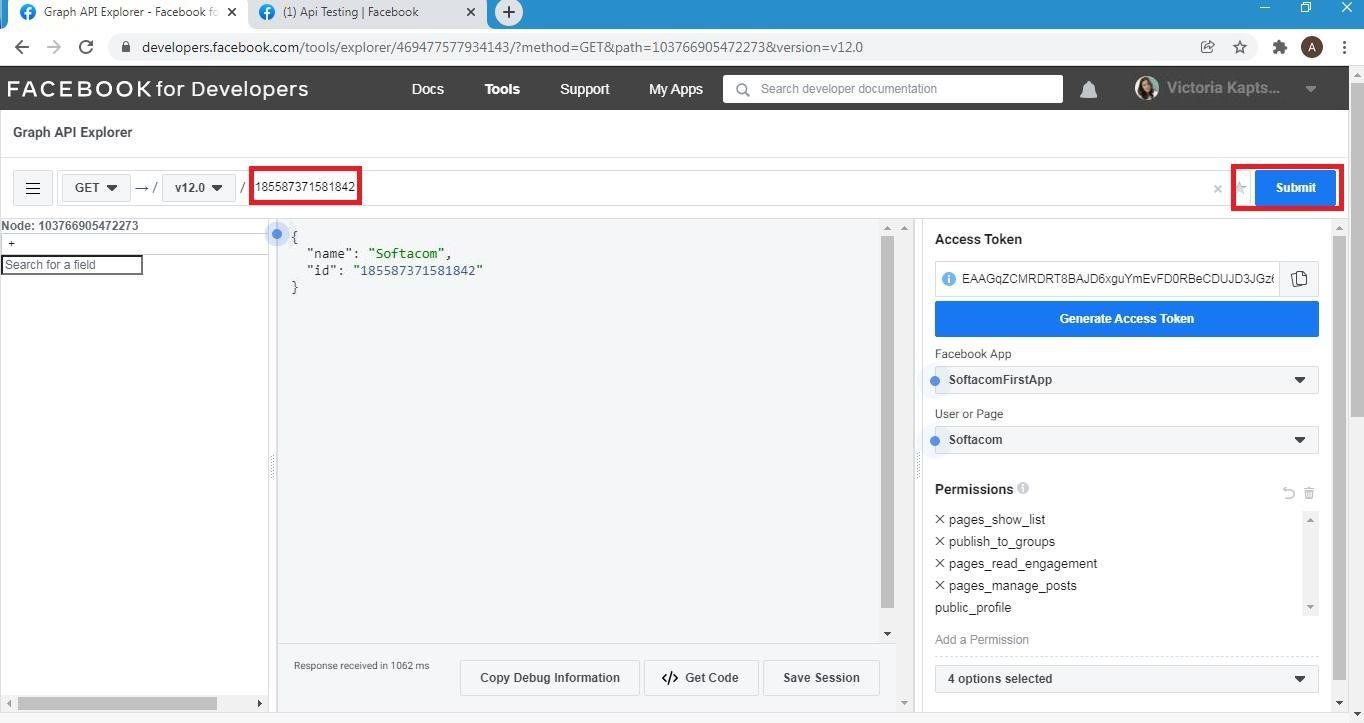1364x723 pixels.
Task: Remove the pages_show_list permission
Action: tap(940, 519)
